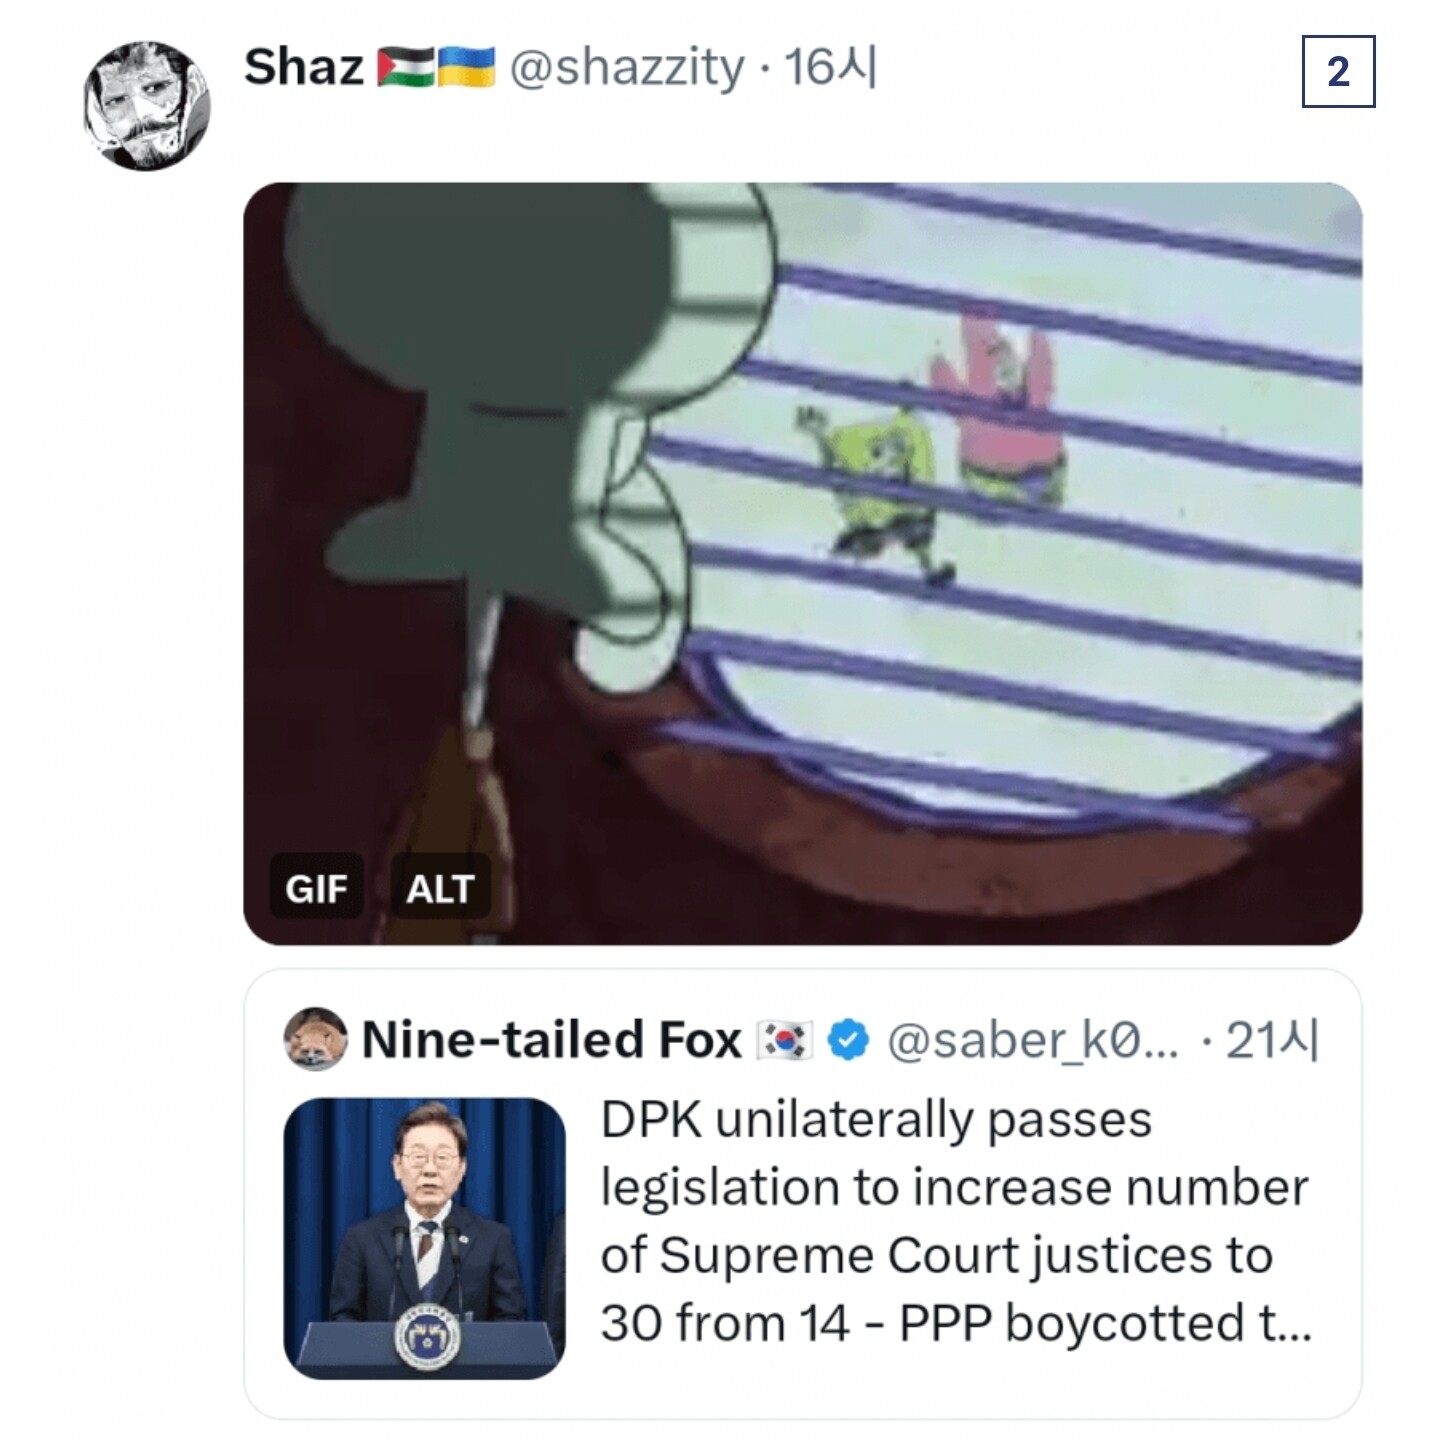The width and height of the screenshot is (1440, 1455).
Task: Click the GIF badge on the media
Action: [316, 887]
